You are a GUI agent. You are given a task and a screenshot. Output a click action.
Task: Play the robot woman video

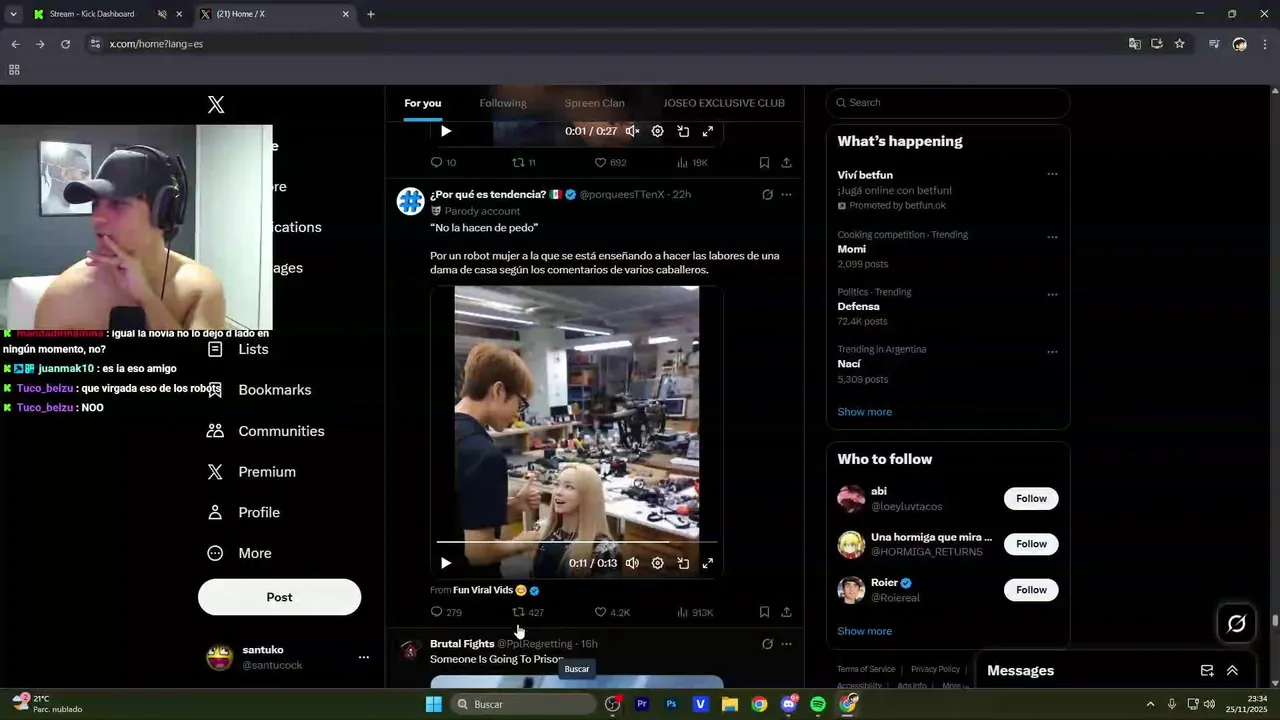(x=446, y=563)
